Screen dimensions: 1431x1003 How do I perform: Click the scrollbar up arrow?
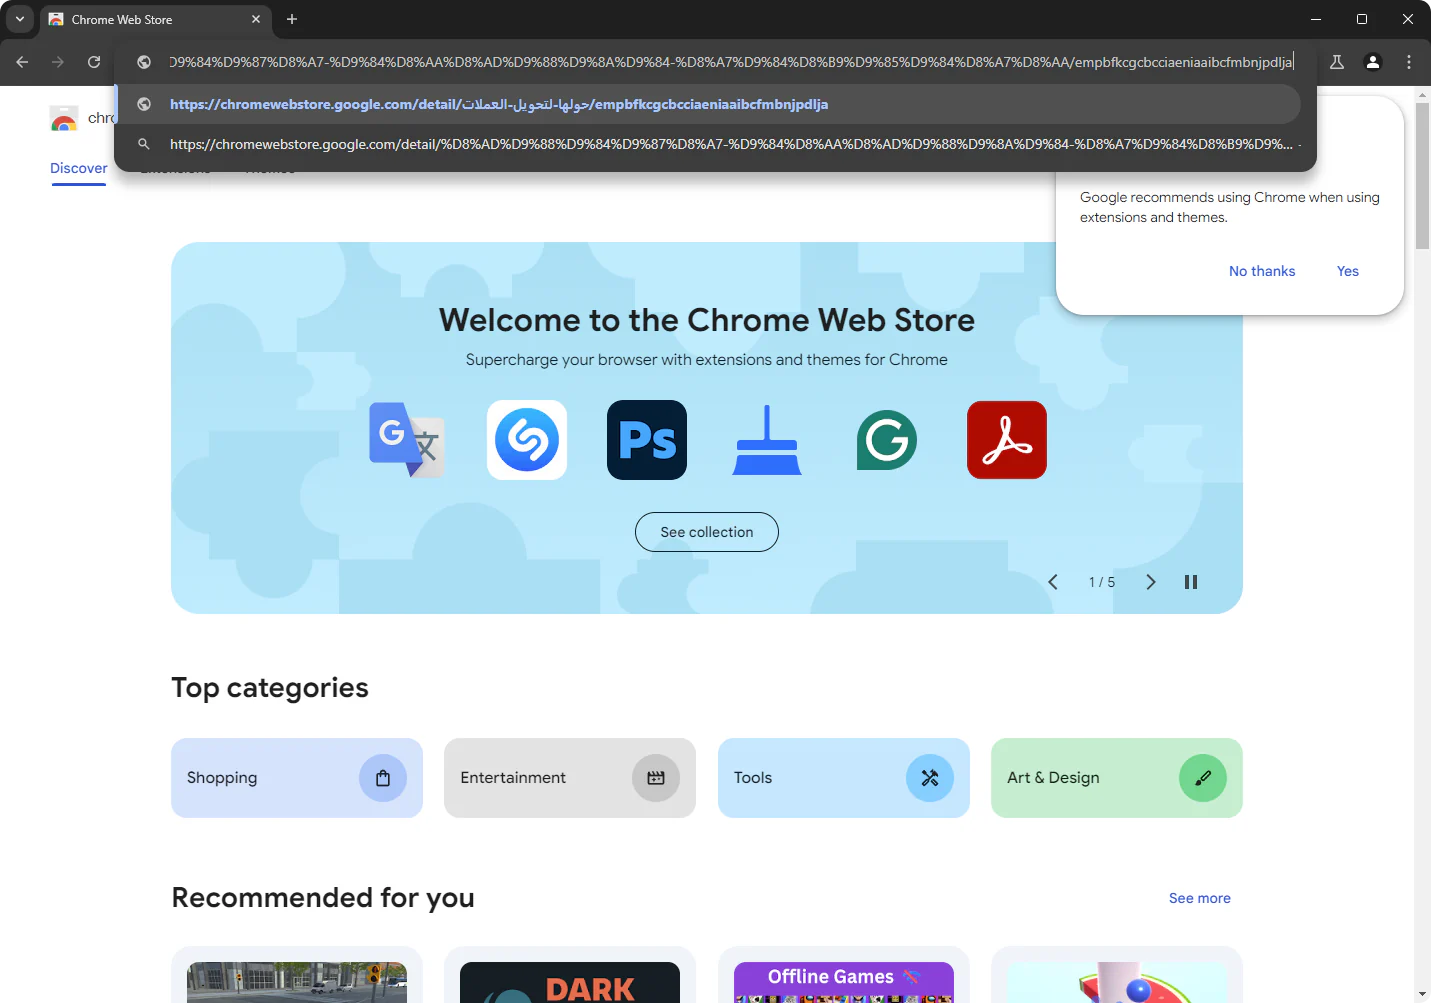(x=1423, y=95)
